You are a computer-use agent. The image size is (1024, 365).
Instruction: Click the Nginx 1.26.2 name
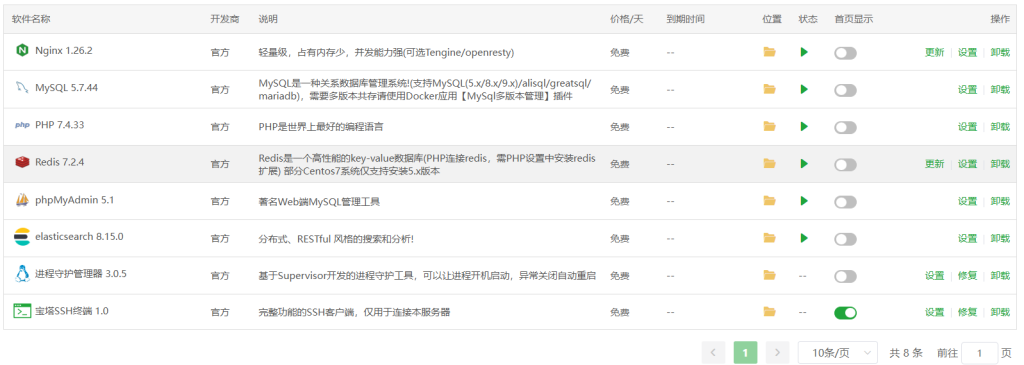click(63, 50)
